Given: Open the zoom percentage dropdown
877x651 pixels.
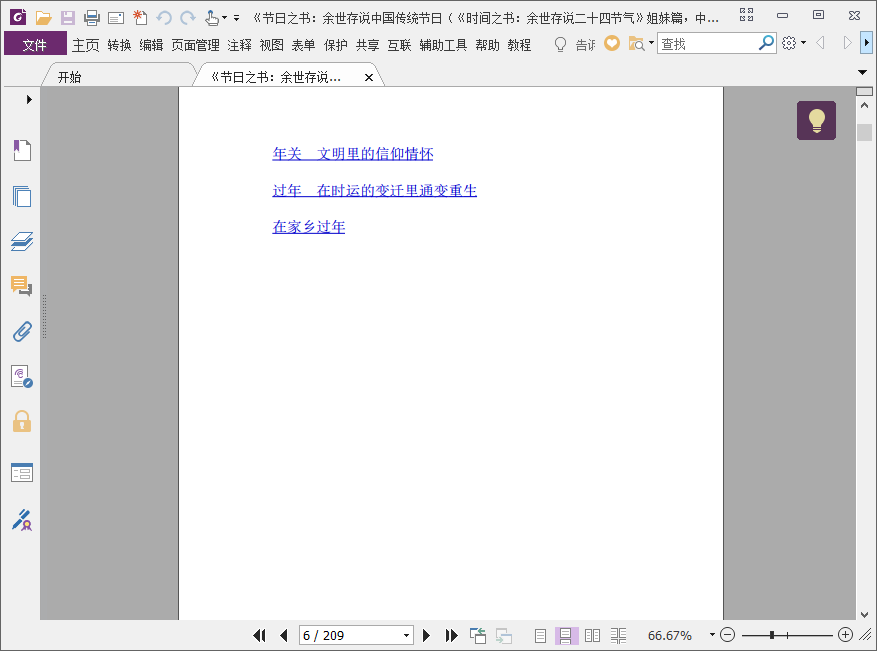Looking at the screenshot, I should pos(712,635).
